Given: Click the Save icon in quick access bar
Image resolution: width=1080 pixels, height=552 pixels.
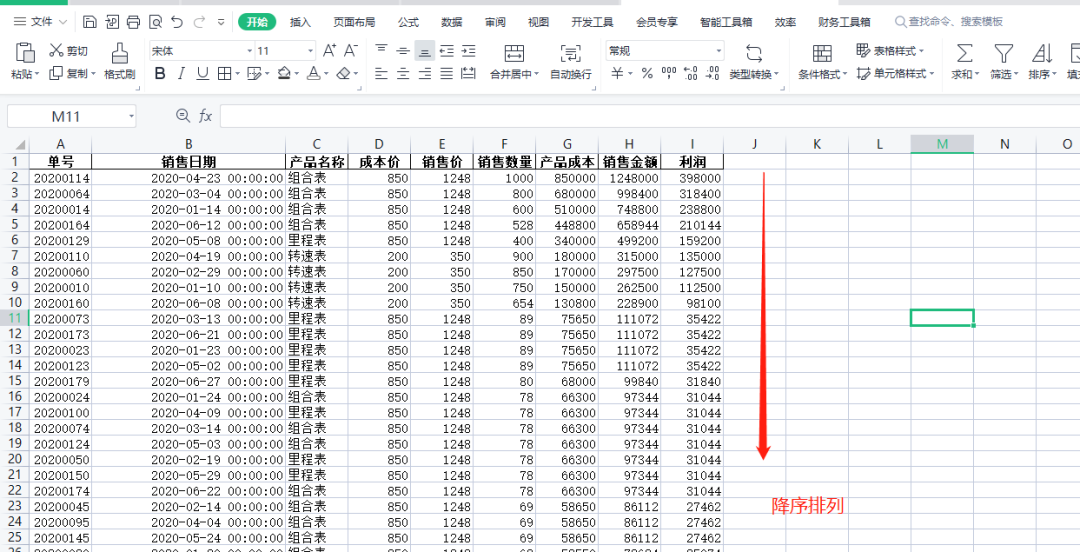Looking at the screenshot, I should [89, 22].
